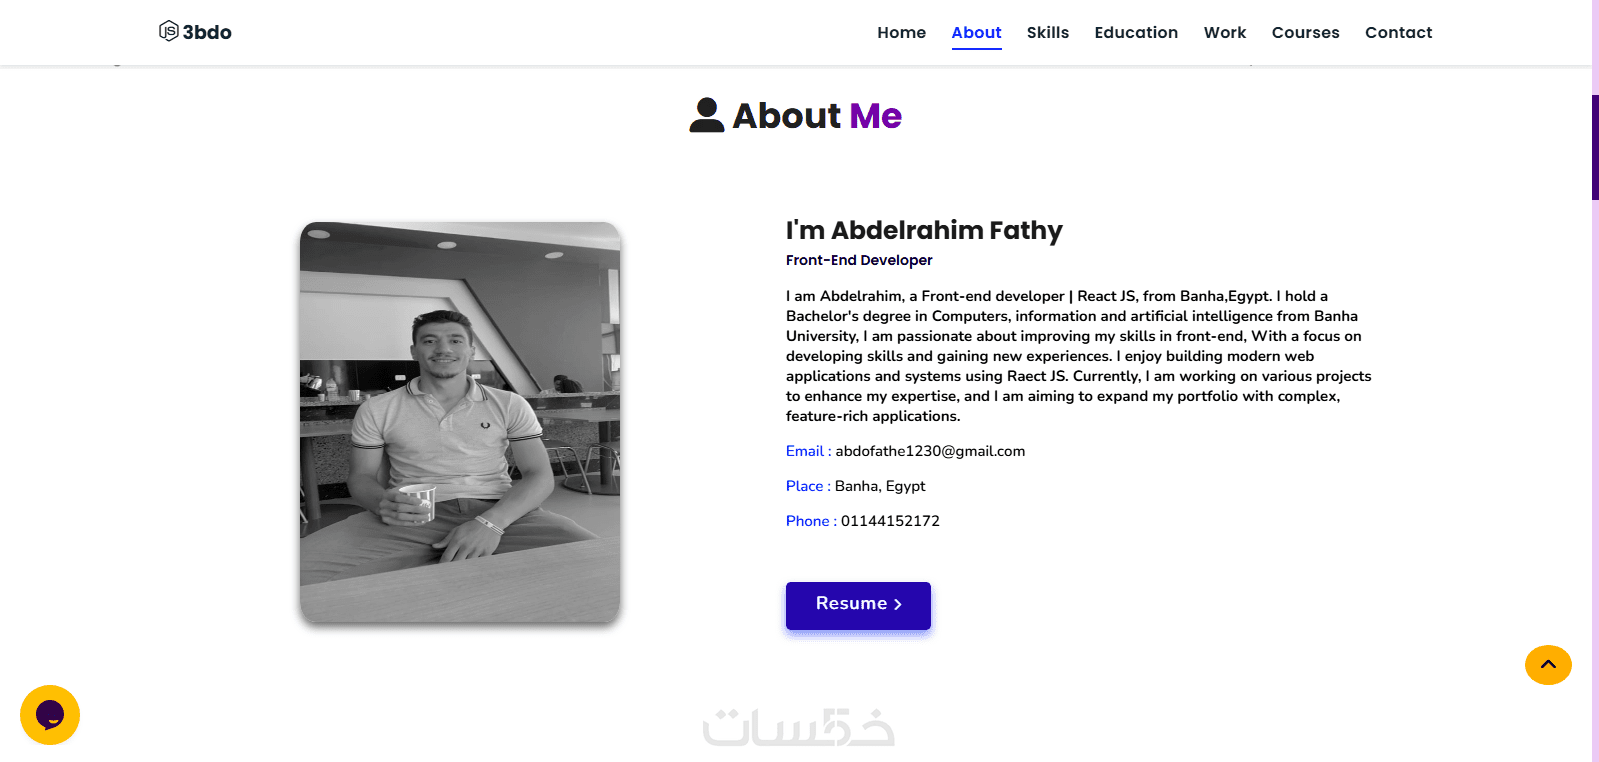Click the gray watermark logo at bottom
The height and width of the screenshot is (762, 1599).
(798, 727)
